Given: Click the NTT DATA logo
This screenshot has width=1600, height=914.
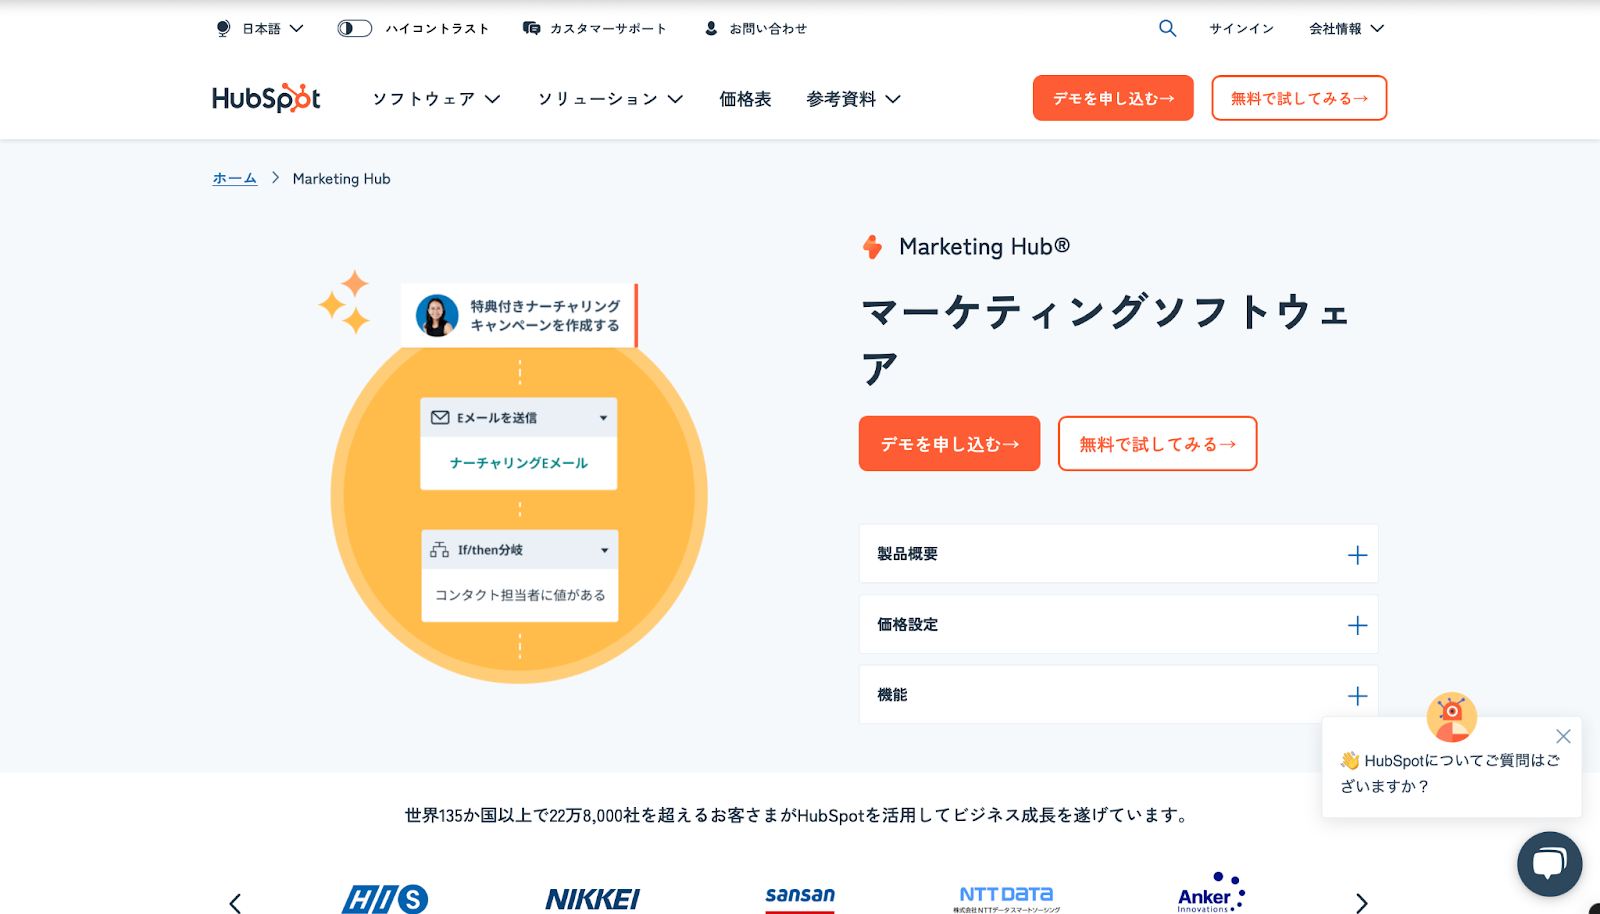Looking at the screenshot, I should [x=1006, y=898].
